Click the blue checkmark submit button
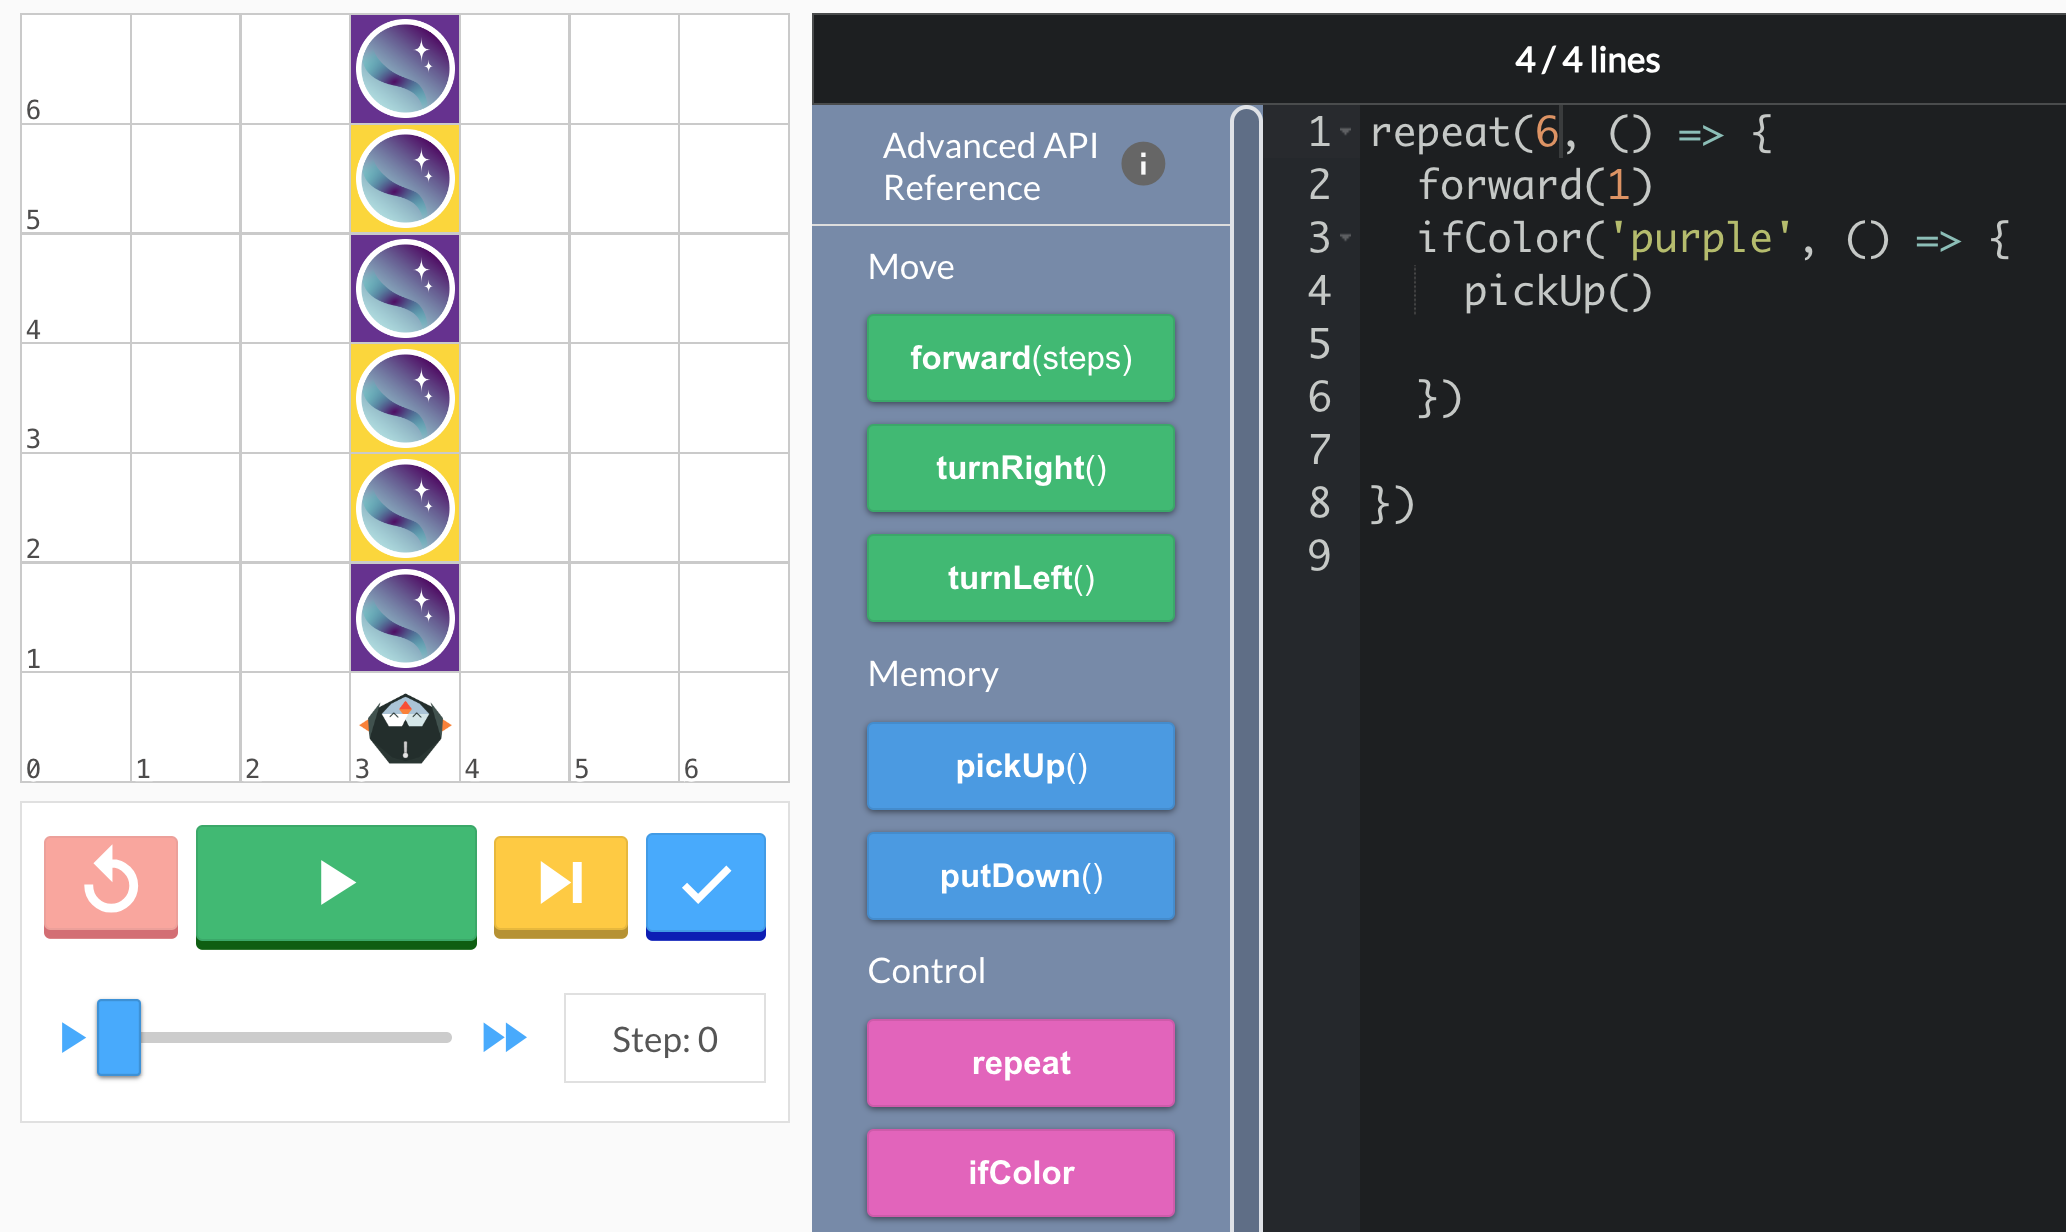 point(705,885)
